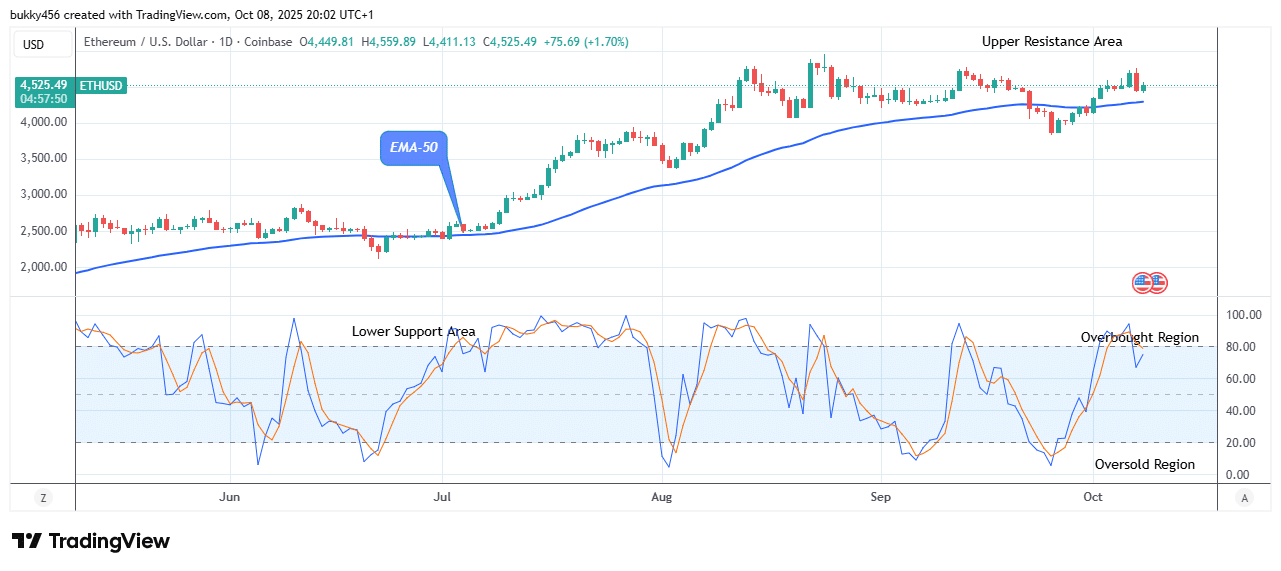Open the USD currency selector
The height and width of the screenshot is (571, 1281).
pyautogui.click(x=34, y=44)
